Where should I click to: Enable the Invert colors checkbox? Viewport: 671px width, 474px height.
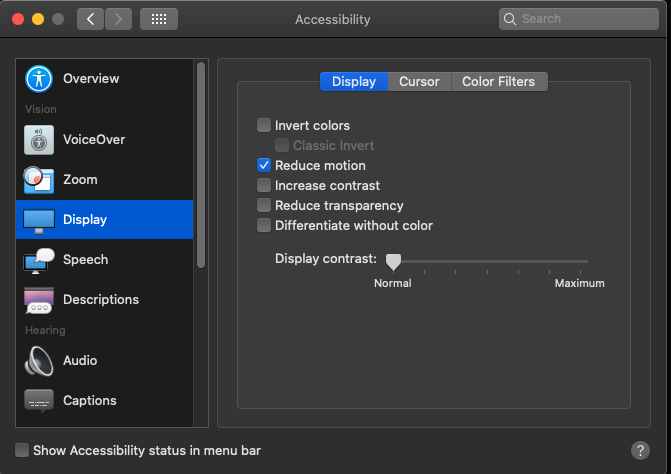point(264,126)
